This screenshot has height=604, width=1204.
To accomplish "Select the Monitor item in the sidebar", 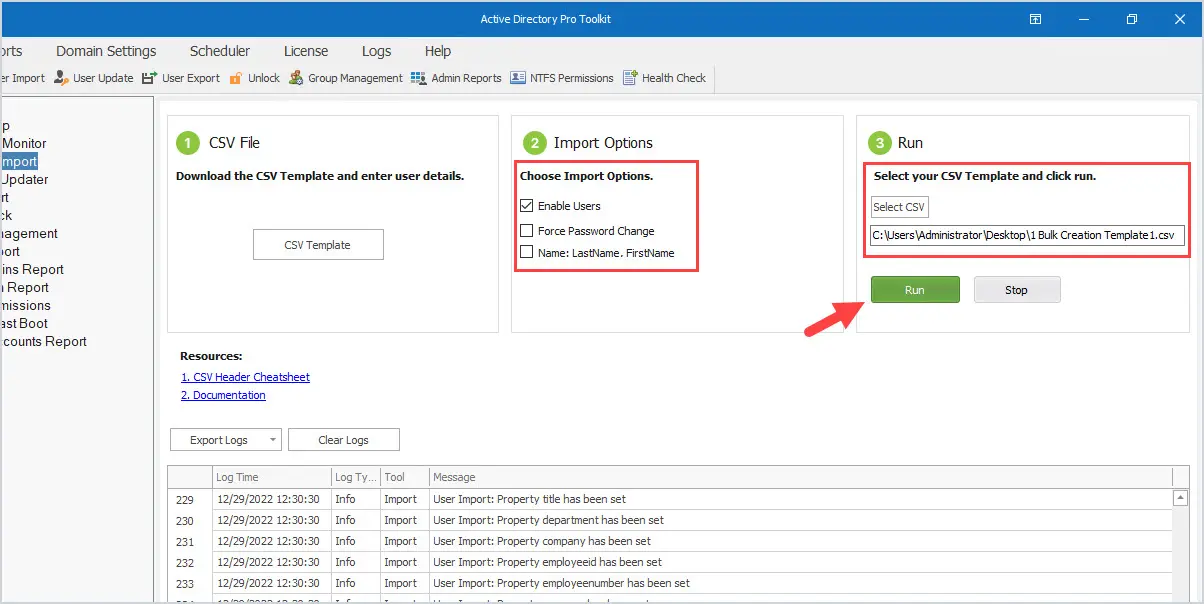I will pyautogui.click(x=24, y=143).
